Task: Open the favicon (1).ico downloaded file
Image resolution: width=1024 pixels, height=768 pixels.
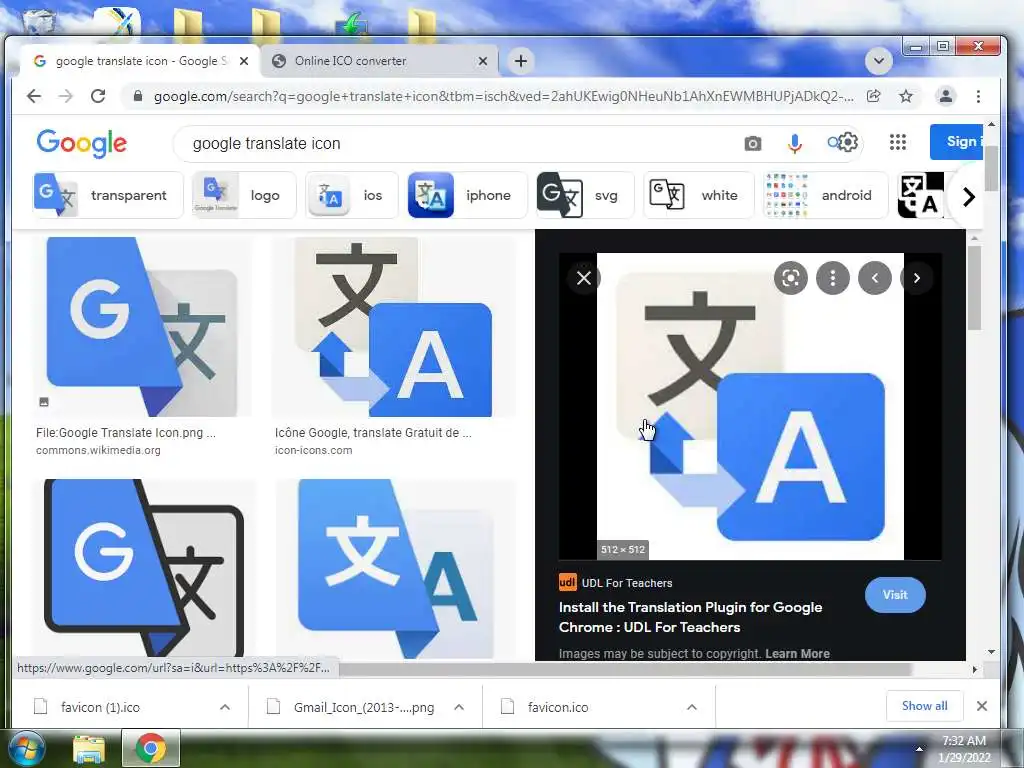Action: tap(99, 707)
